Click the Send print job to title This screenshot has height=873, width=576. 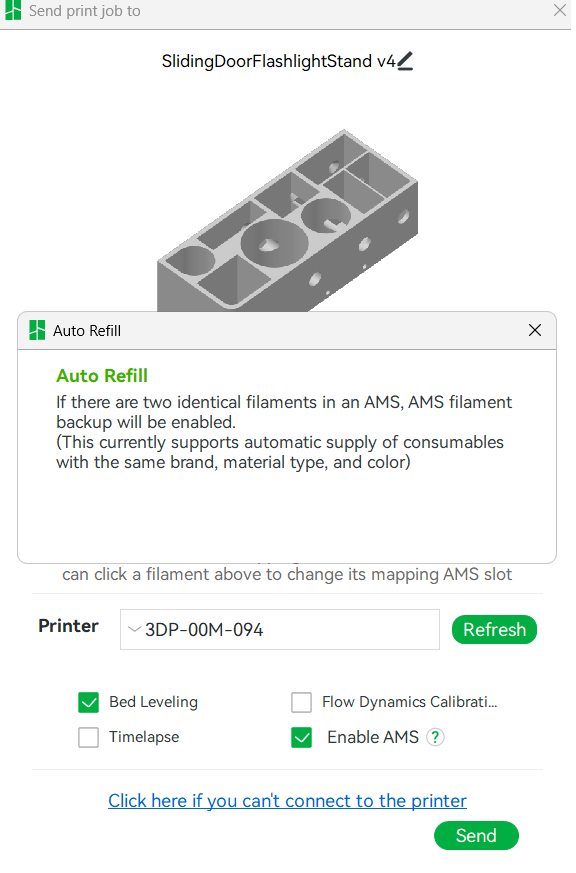coord(85,11)
